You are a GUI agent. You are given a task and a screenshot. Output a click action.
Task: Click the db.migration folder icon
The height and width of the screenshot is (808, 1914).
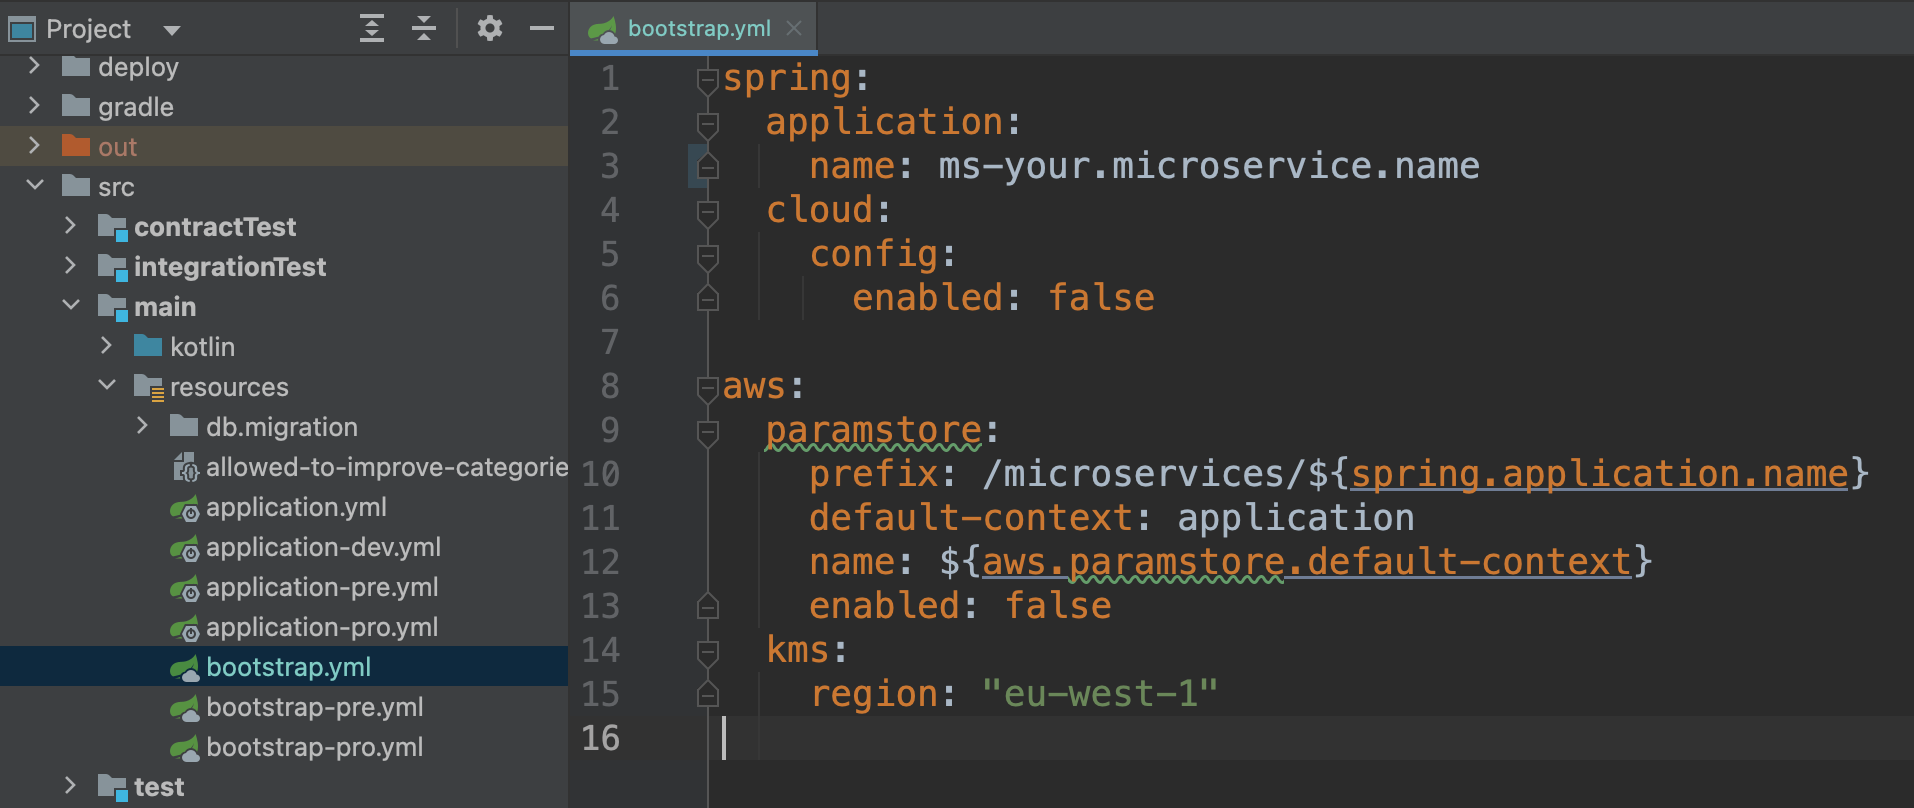(x=184, y=426)
